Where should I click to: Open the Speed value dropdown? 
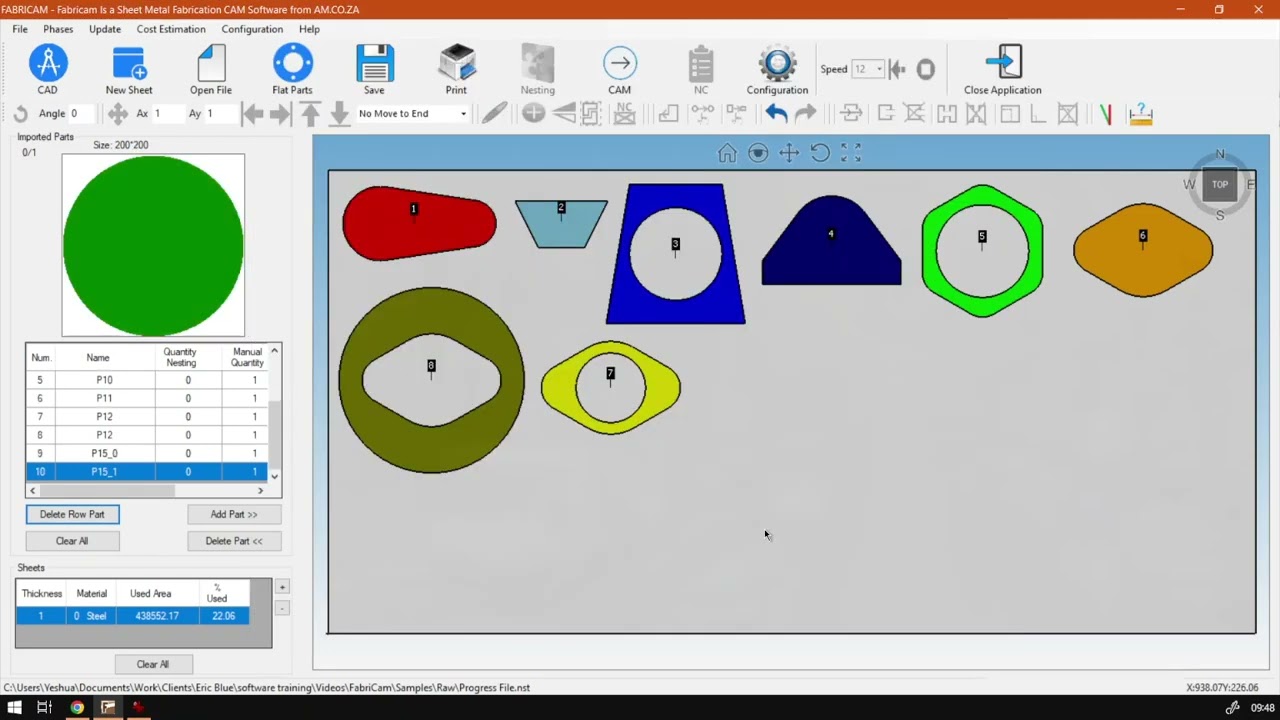[x=879, y=69]
